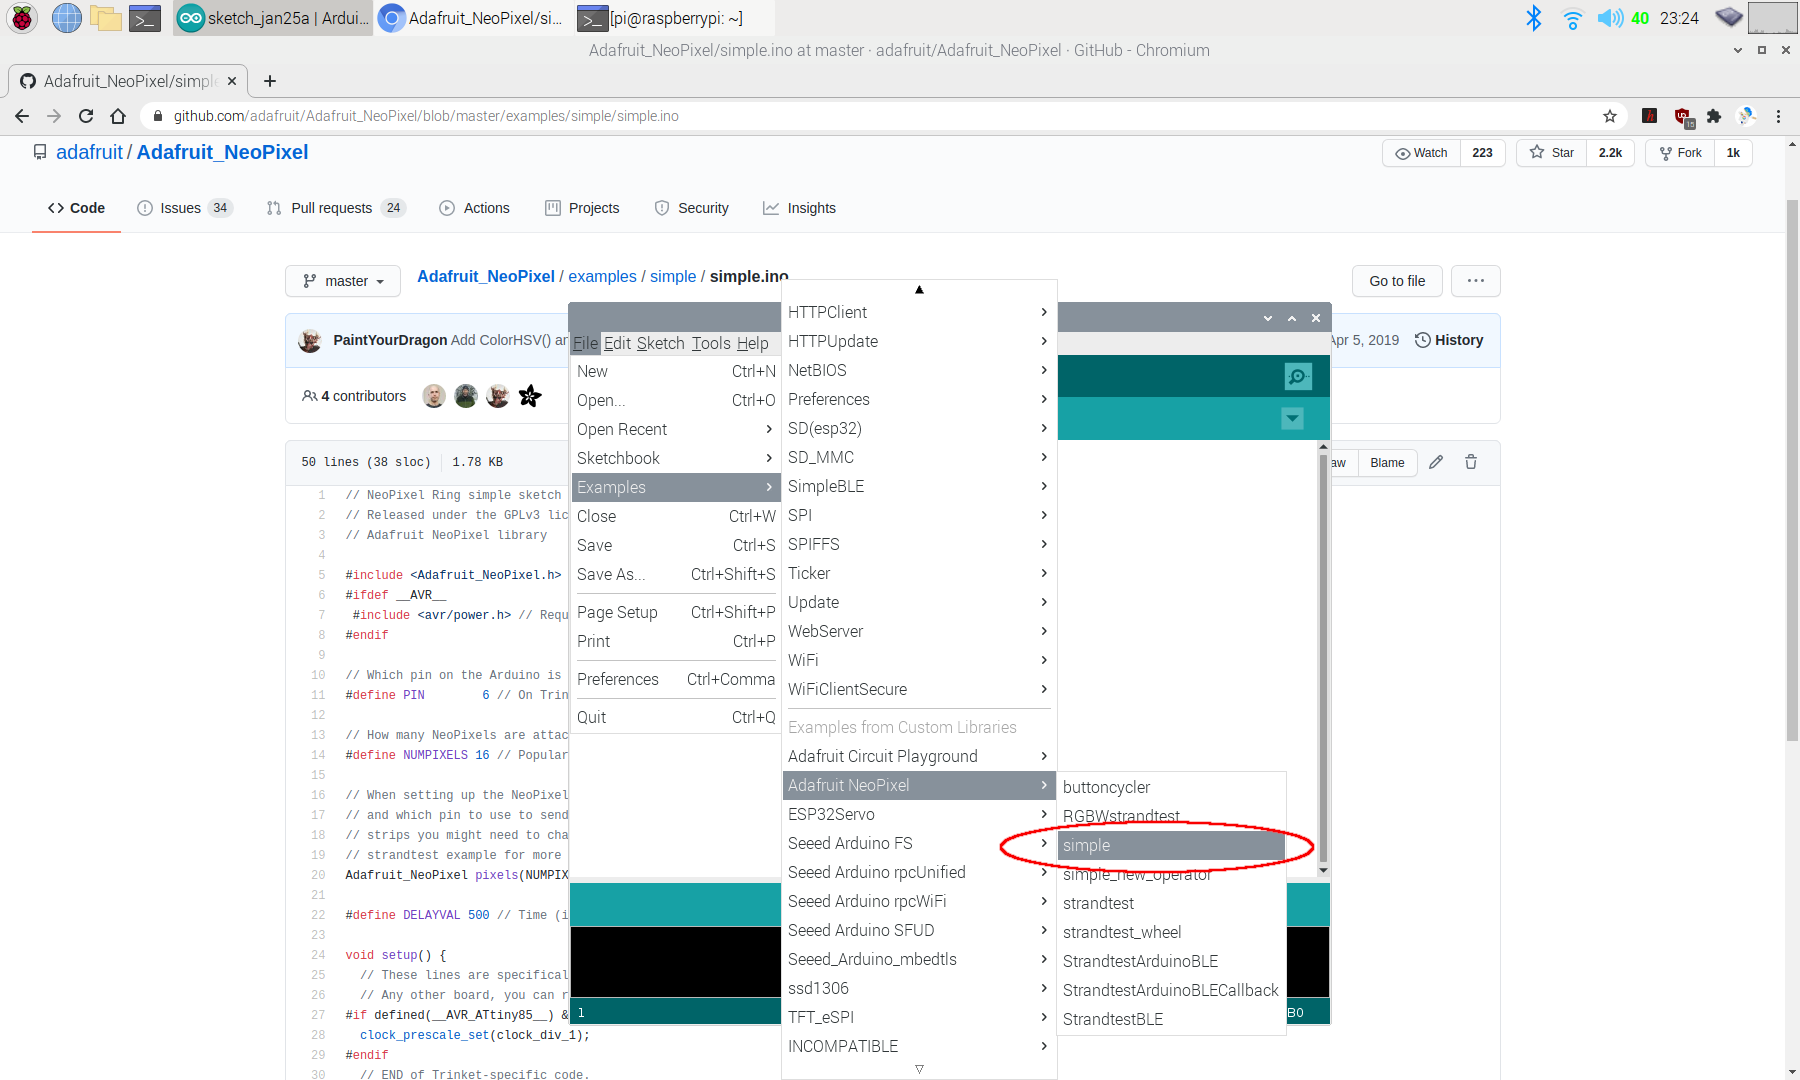The width and height of the screenshot is (1800, 1080).
Task: Open Chromium's three-dot menu
Action: point(1778,116)
